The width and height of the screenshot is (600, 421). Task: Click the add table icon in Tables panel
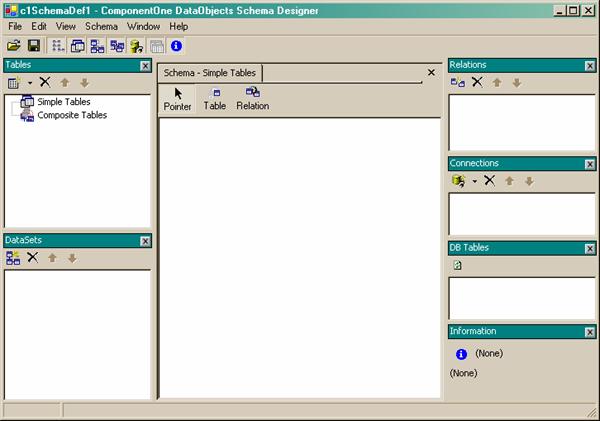pyautogui.click(x=14, y=83)
